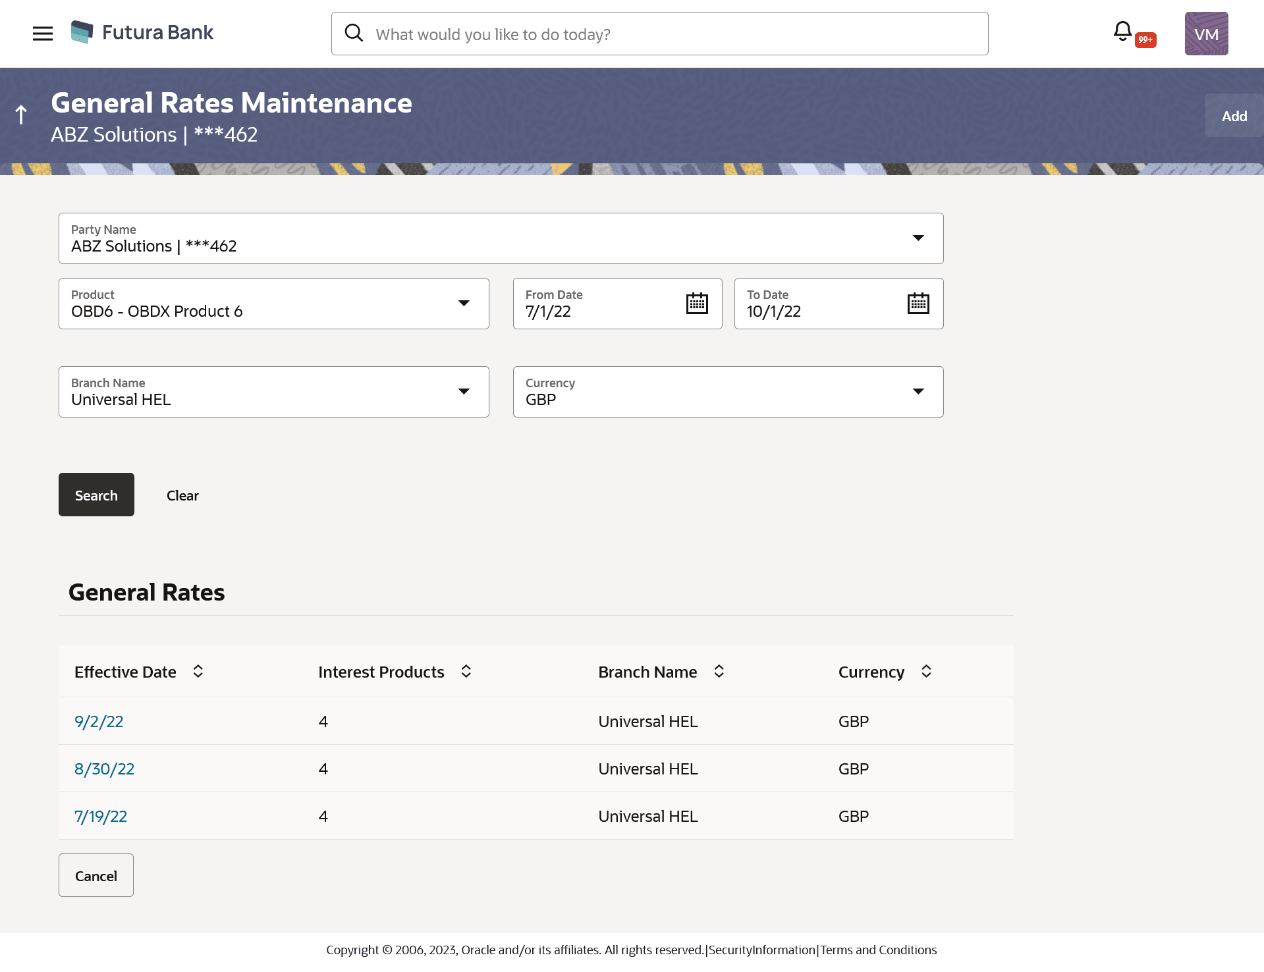Expand the Branch Name dropdown
Screen dimensions: 1264x972
point(464,392)
